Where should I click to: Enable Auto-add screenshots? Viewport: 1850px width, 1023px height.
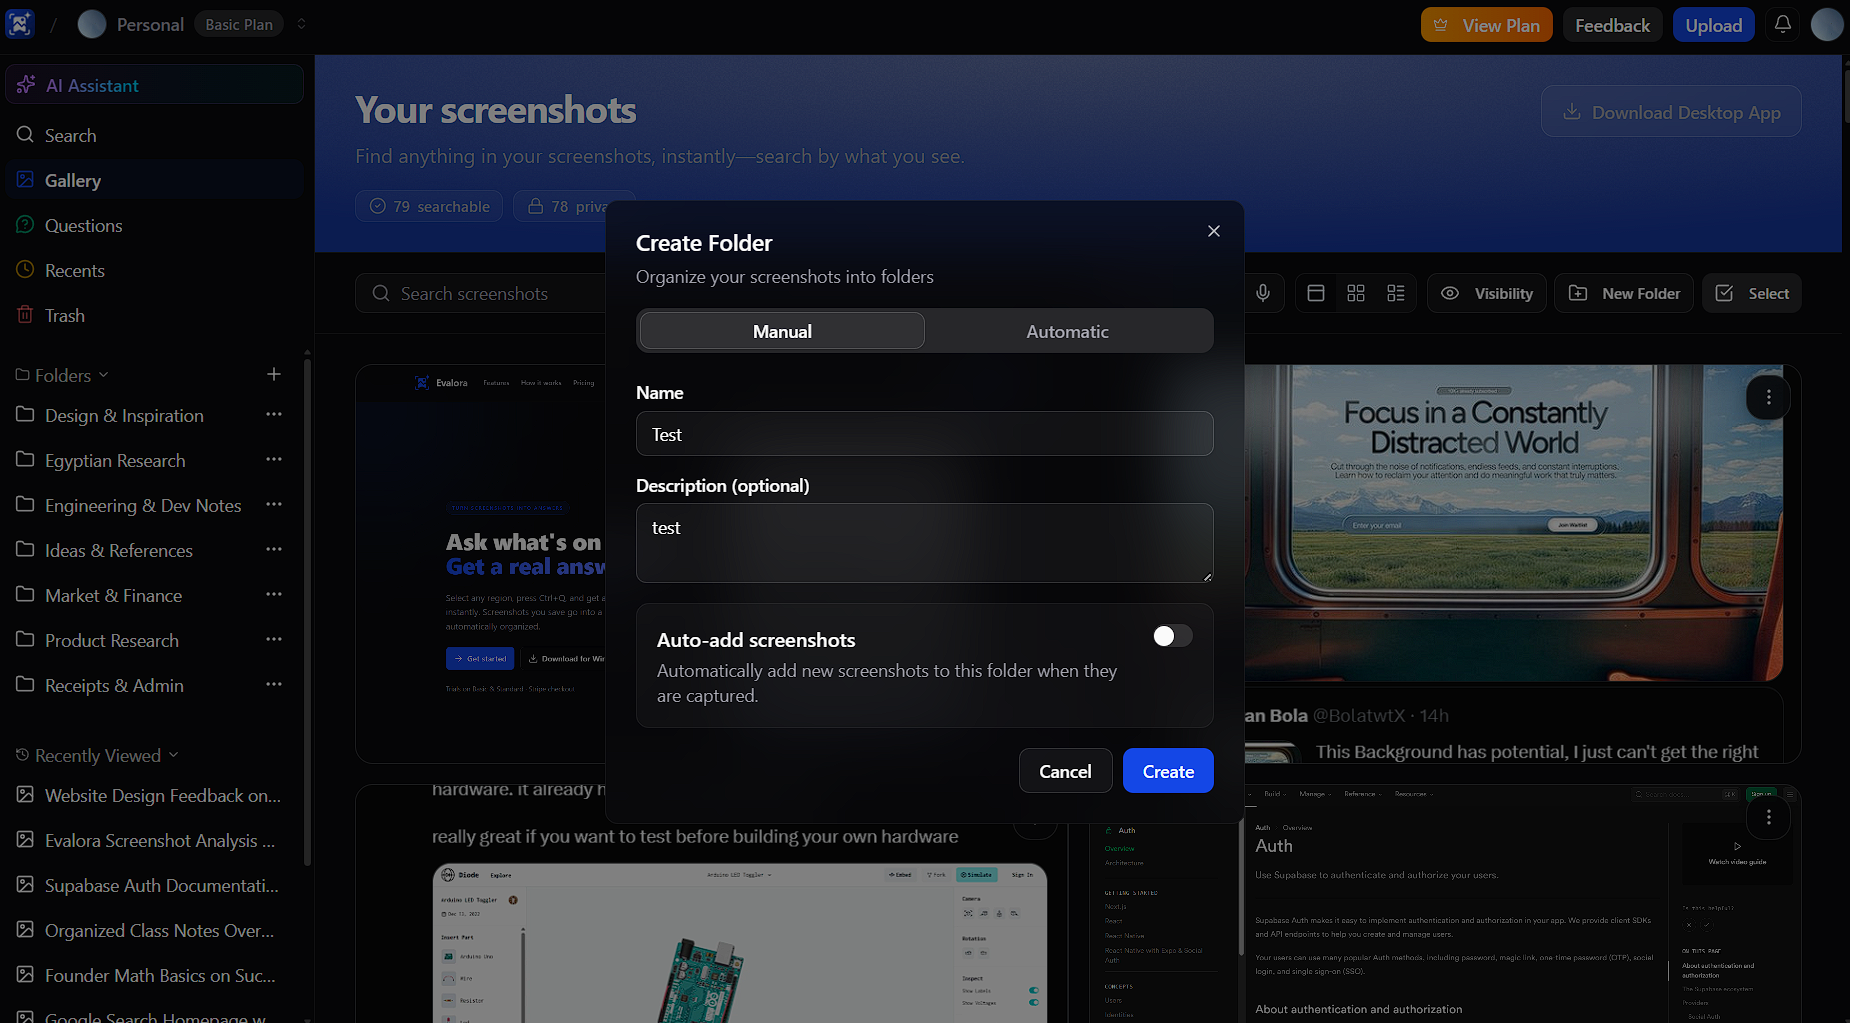point(1171,635)
